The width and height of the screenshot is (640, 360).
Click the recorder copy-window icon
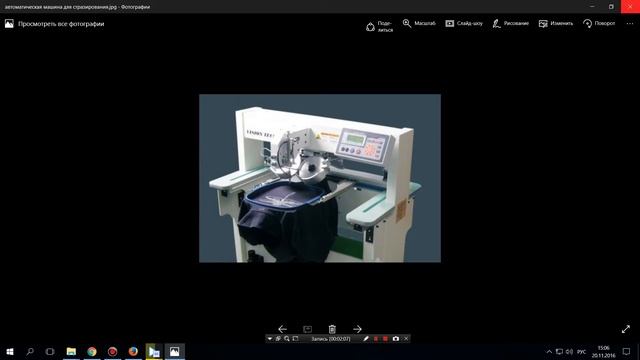coord(278,339)
